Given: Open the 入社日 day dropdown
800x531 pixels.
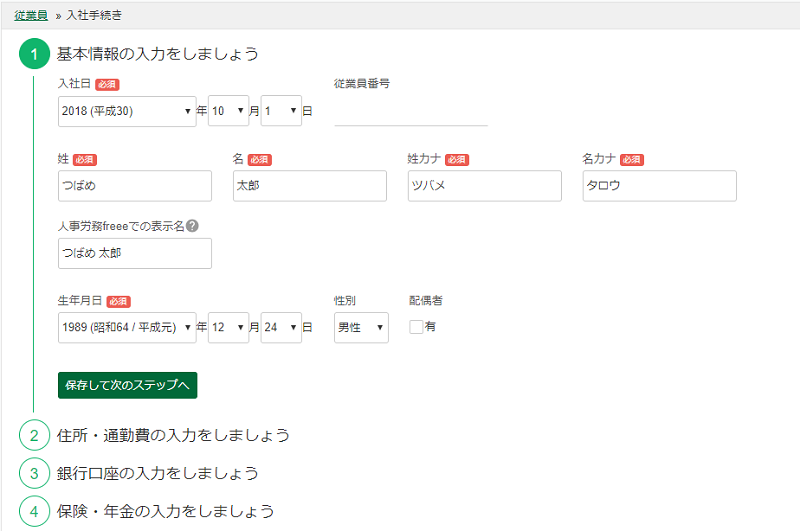Looking at the screenshot, I should tap(280, 111).
